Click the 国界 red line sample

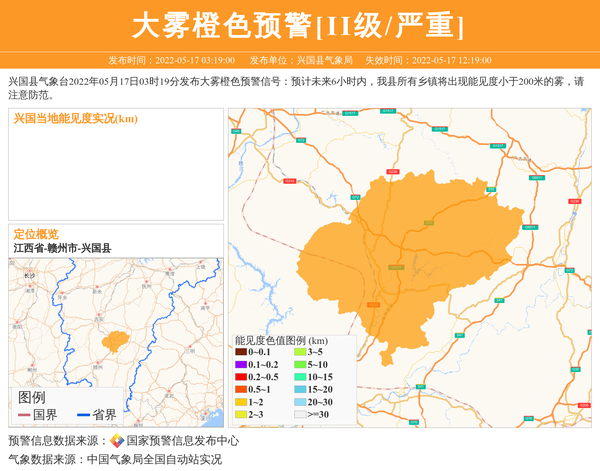click(24, 415)
